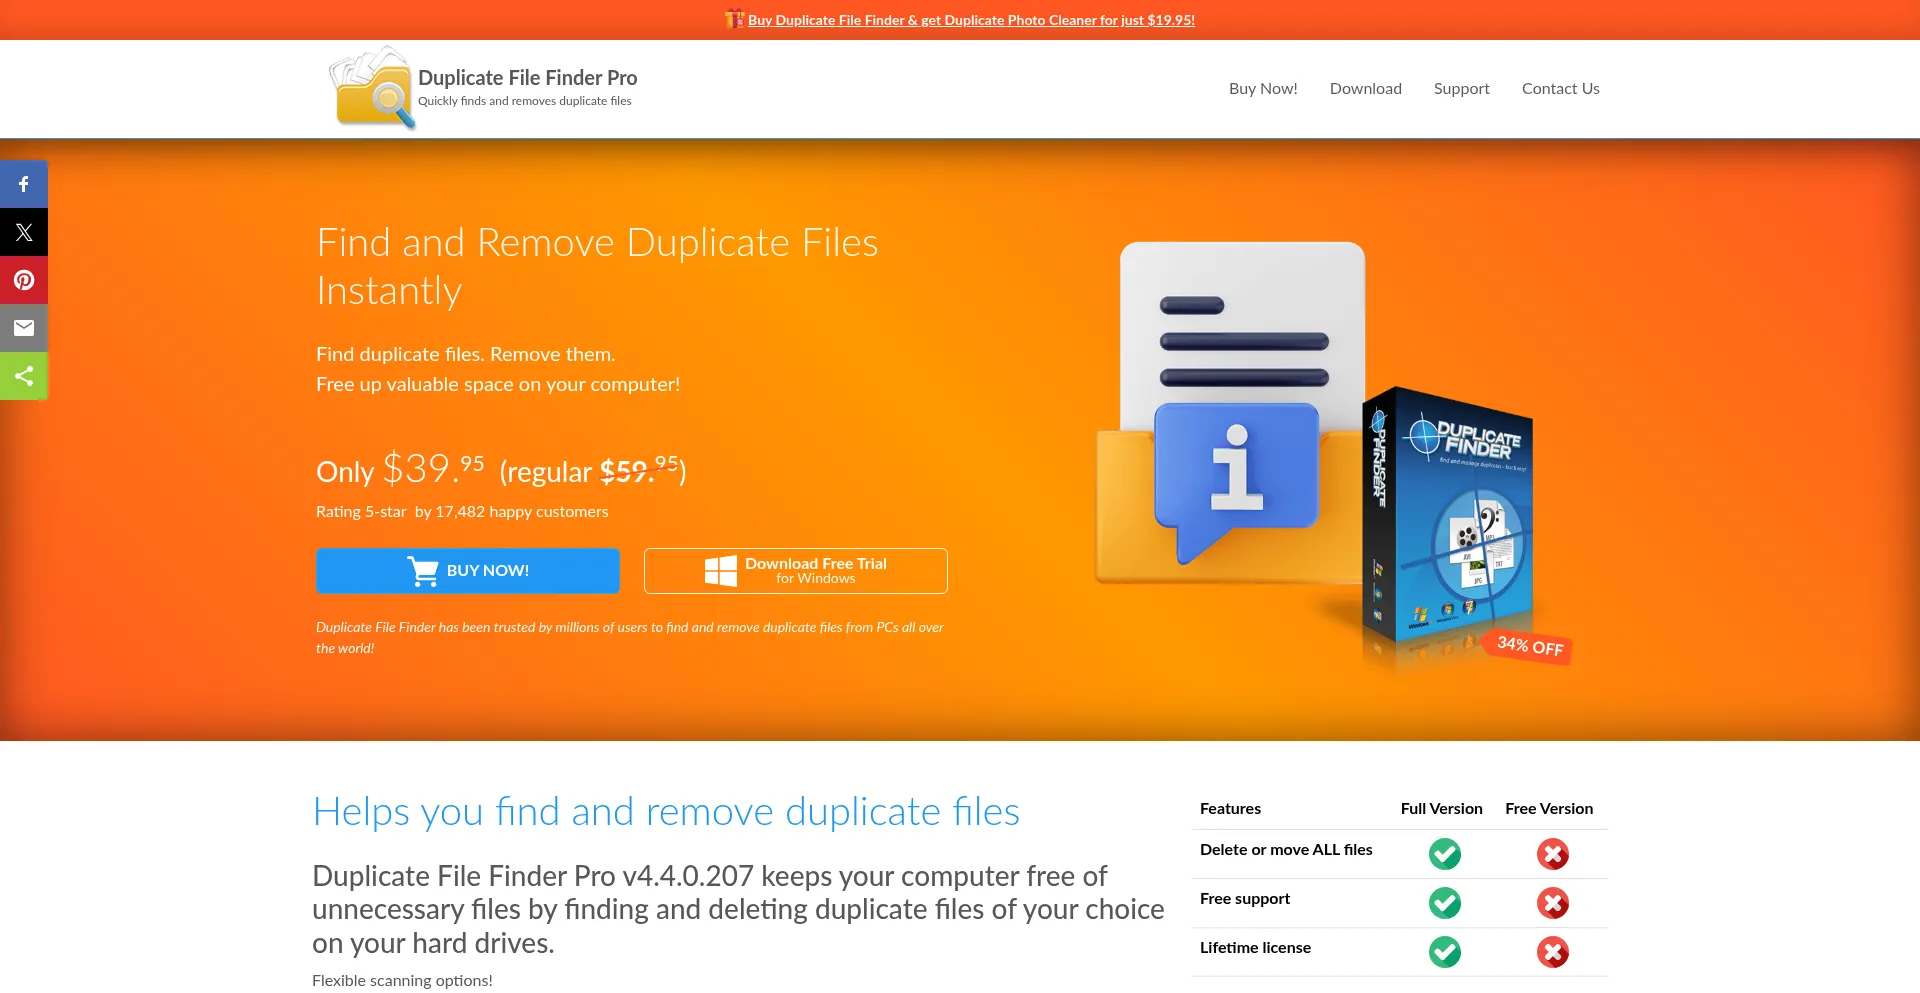Share page on X (Twitter)

pos(24,232)
